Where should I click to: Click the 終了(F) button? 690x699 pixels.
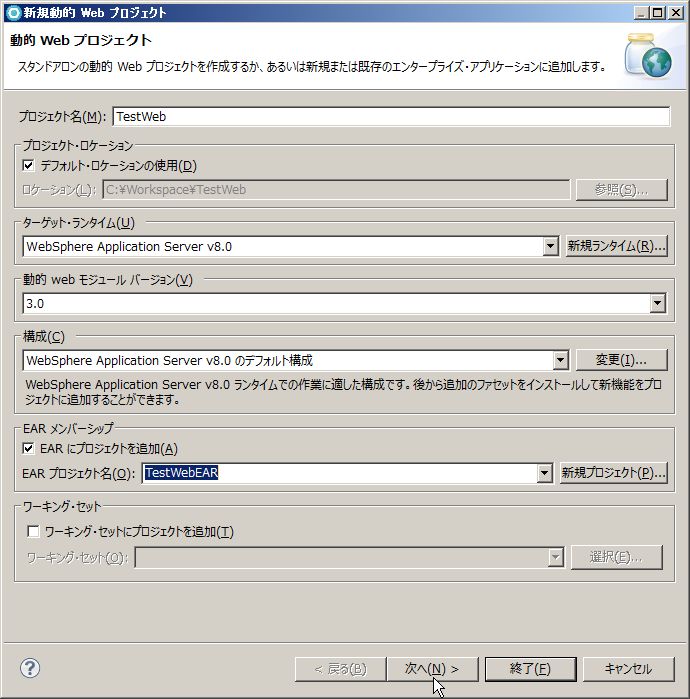pos(530,669)
